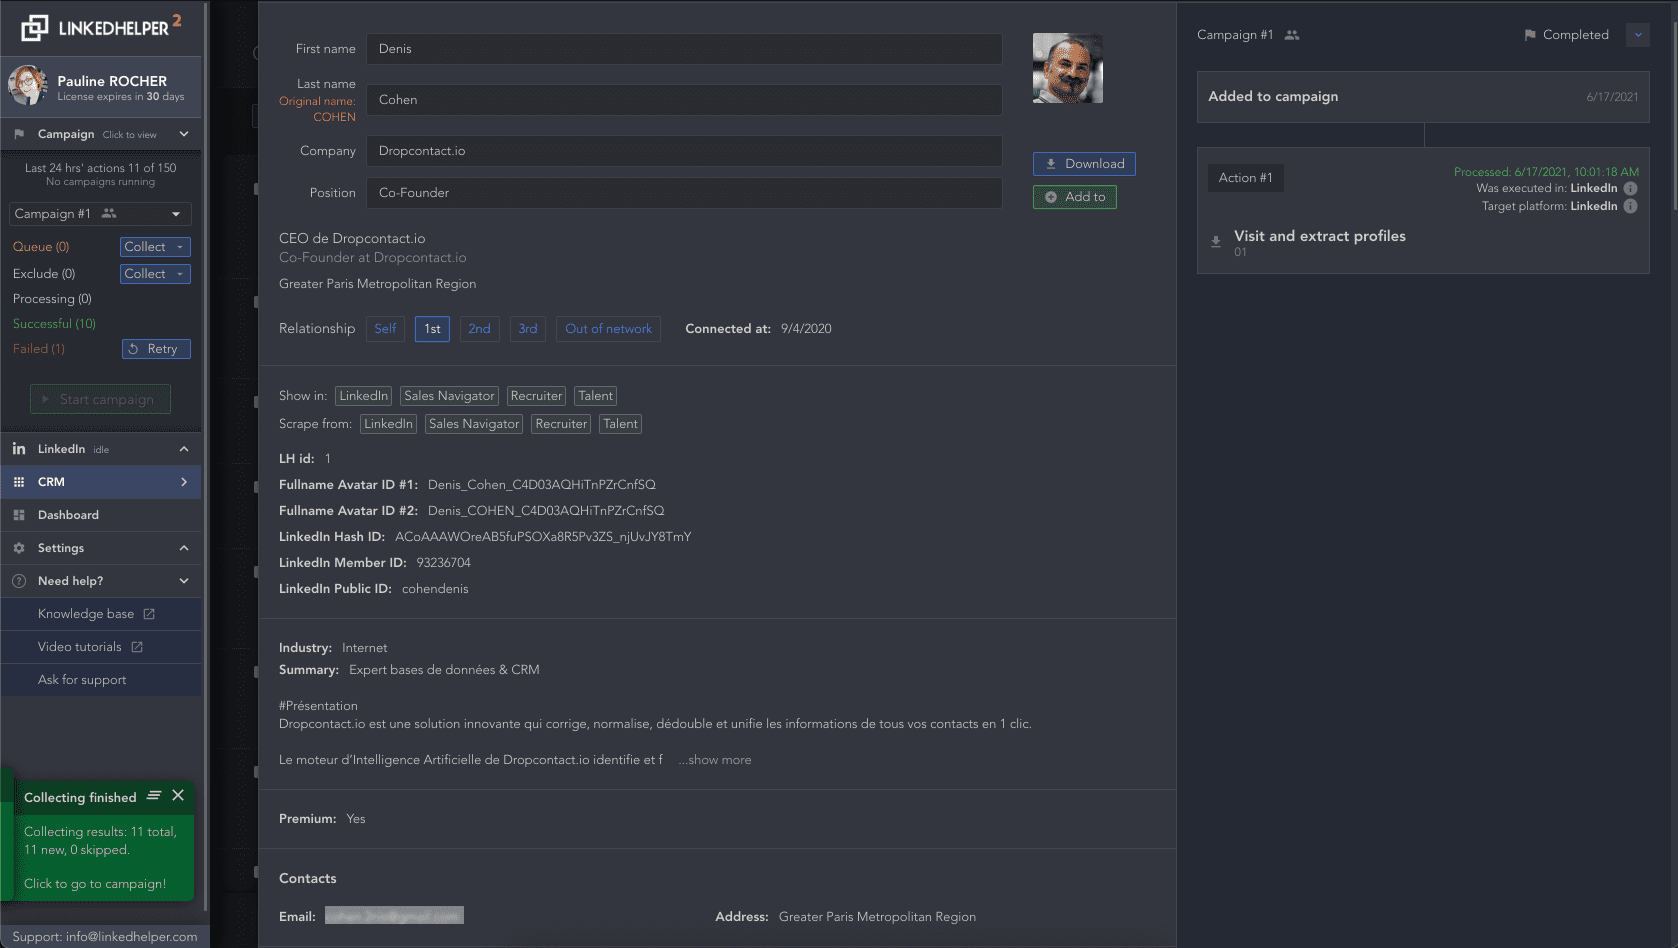Open the Processing (0) list

coord(52,299)
